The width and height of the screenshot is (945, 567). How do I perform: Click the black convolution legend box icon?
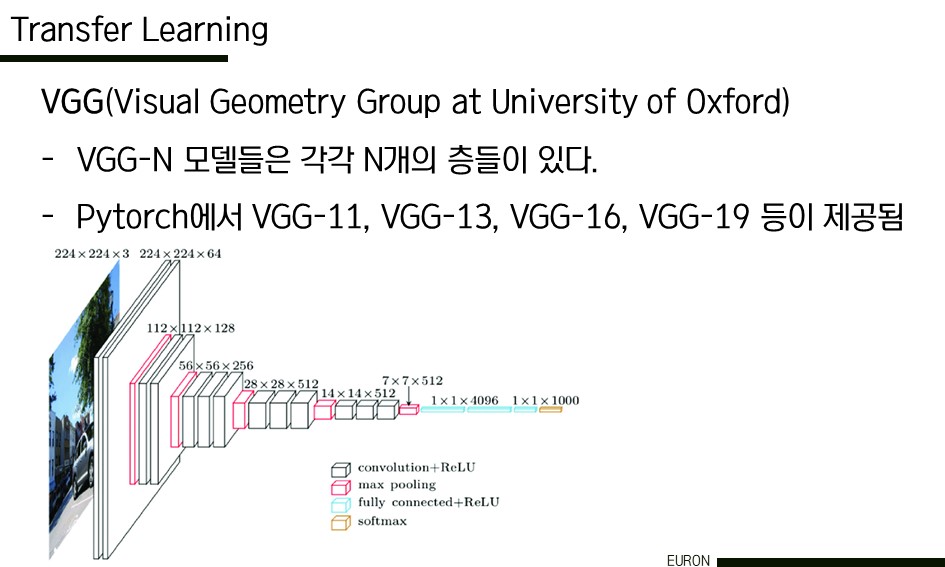click(x=341, y=469)
